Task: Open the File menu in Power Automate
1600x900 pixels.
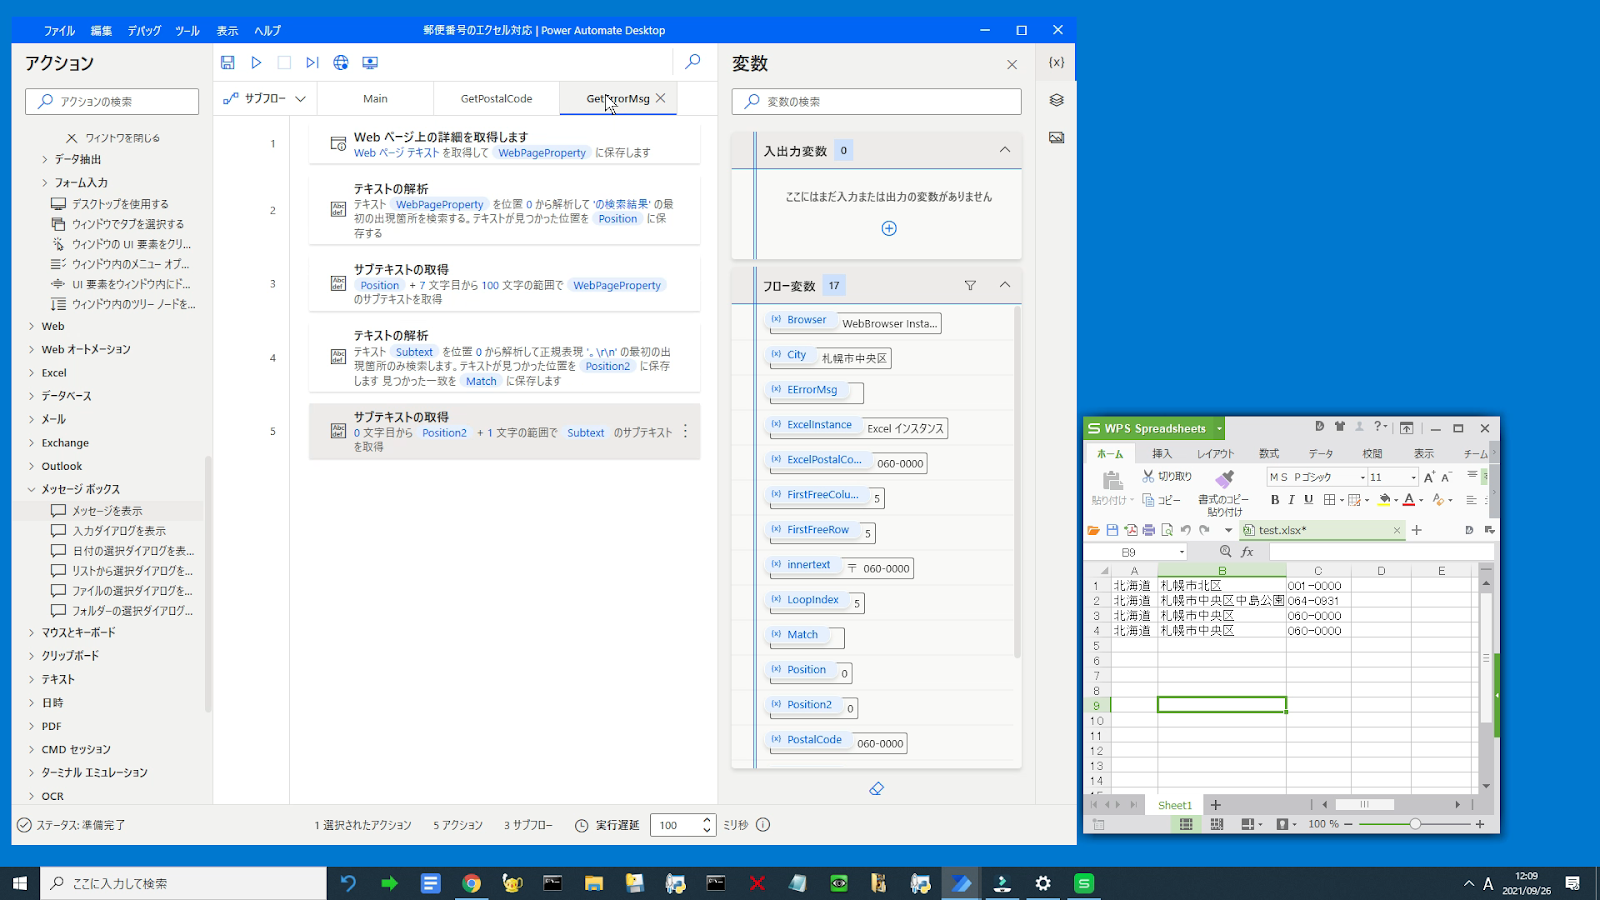Action: point(59,31)
